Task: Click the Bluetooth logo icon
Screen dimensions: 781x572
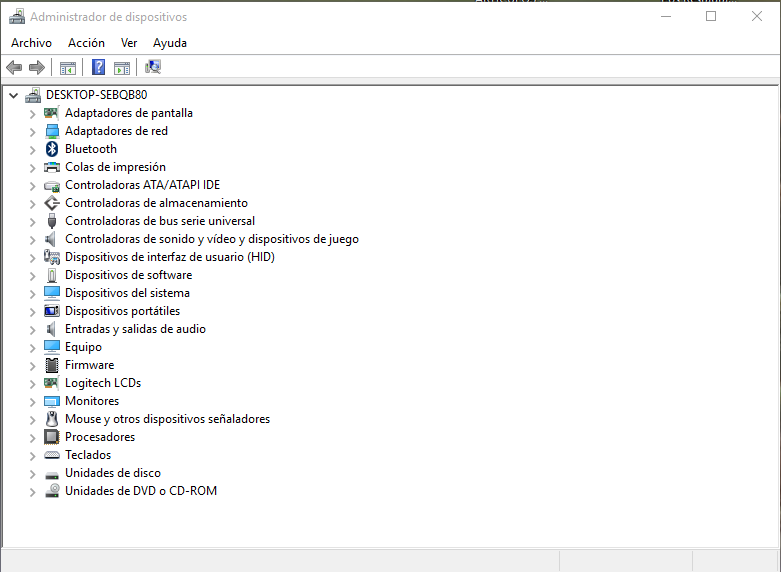Action: [x=52, y=149]
